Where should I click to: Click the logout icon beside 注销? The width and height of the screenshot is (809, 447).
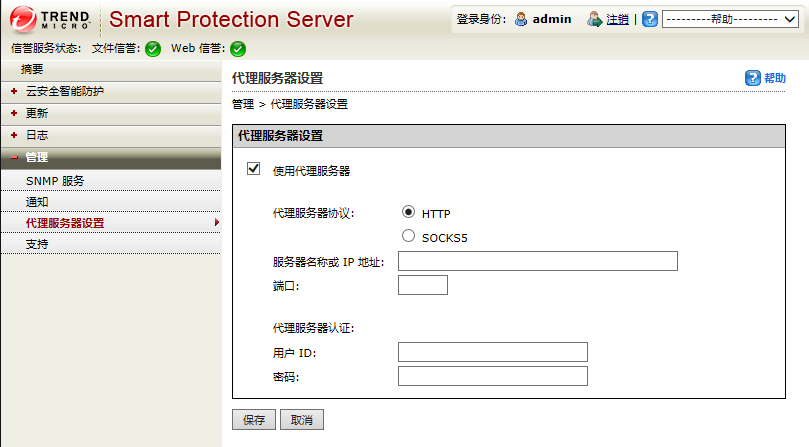(x=595, y=19)
